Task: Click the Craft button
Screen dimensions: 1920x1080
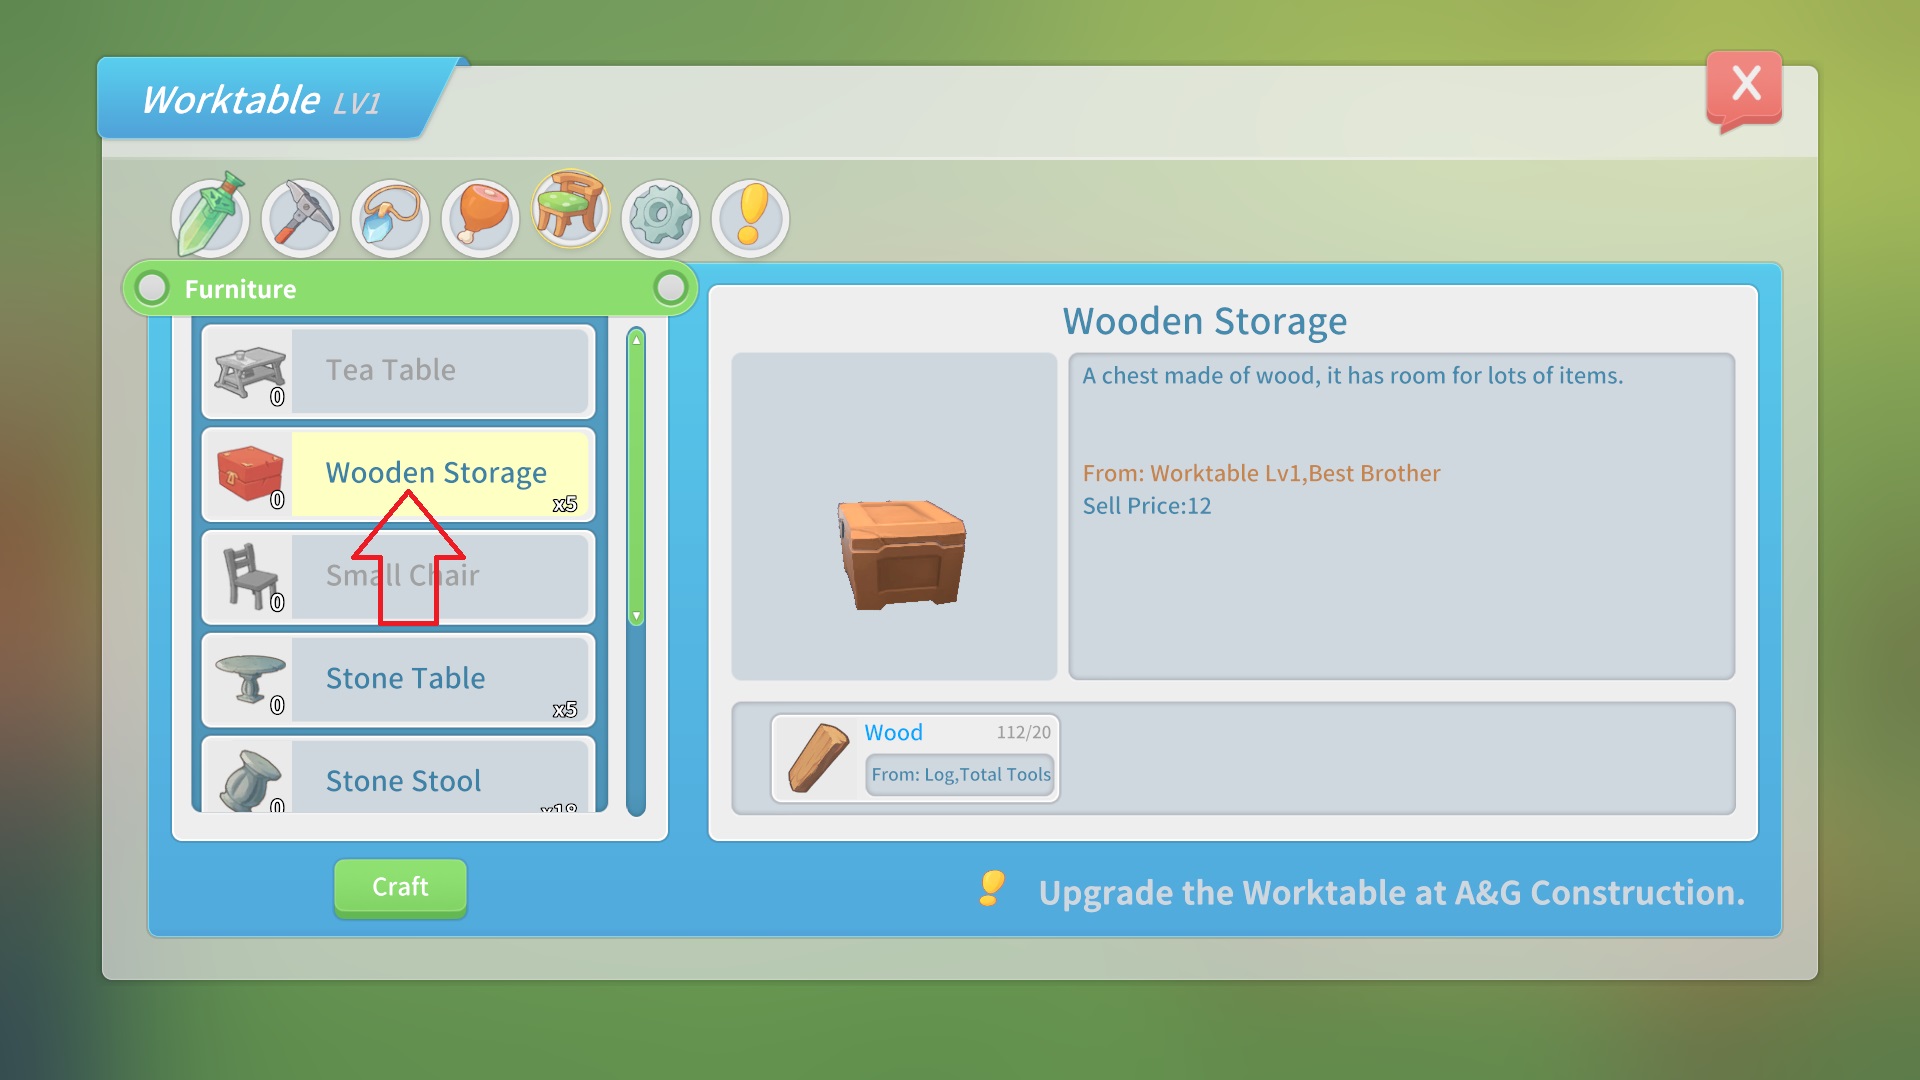Action: tap(398, 885)
